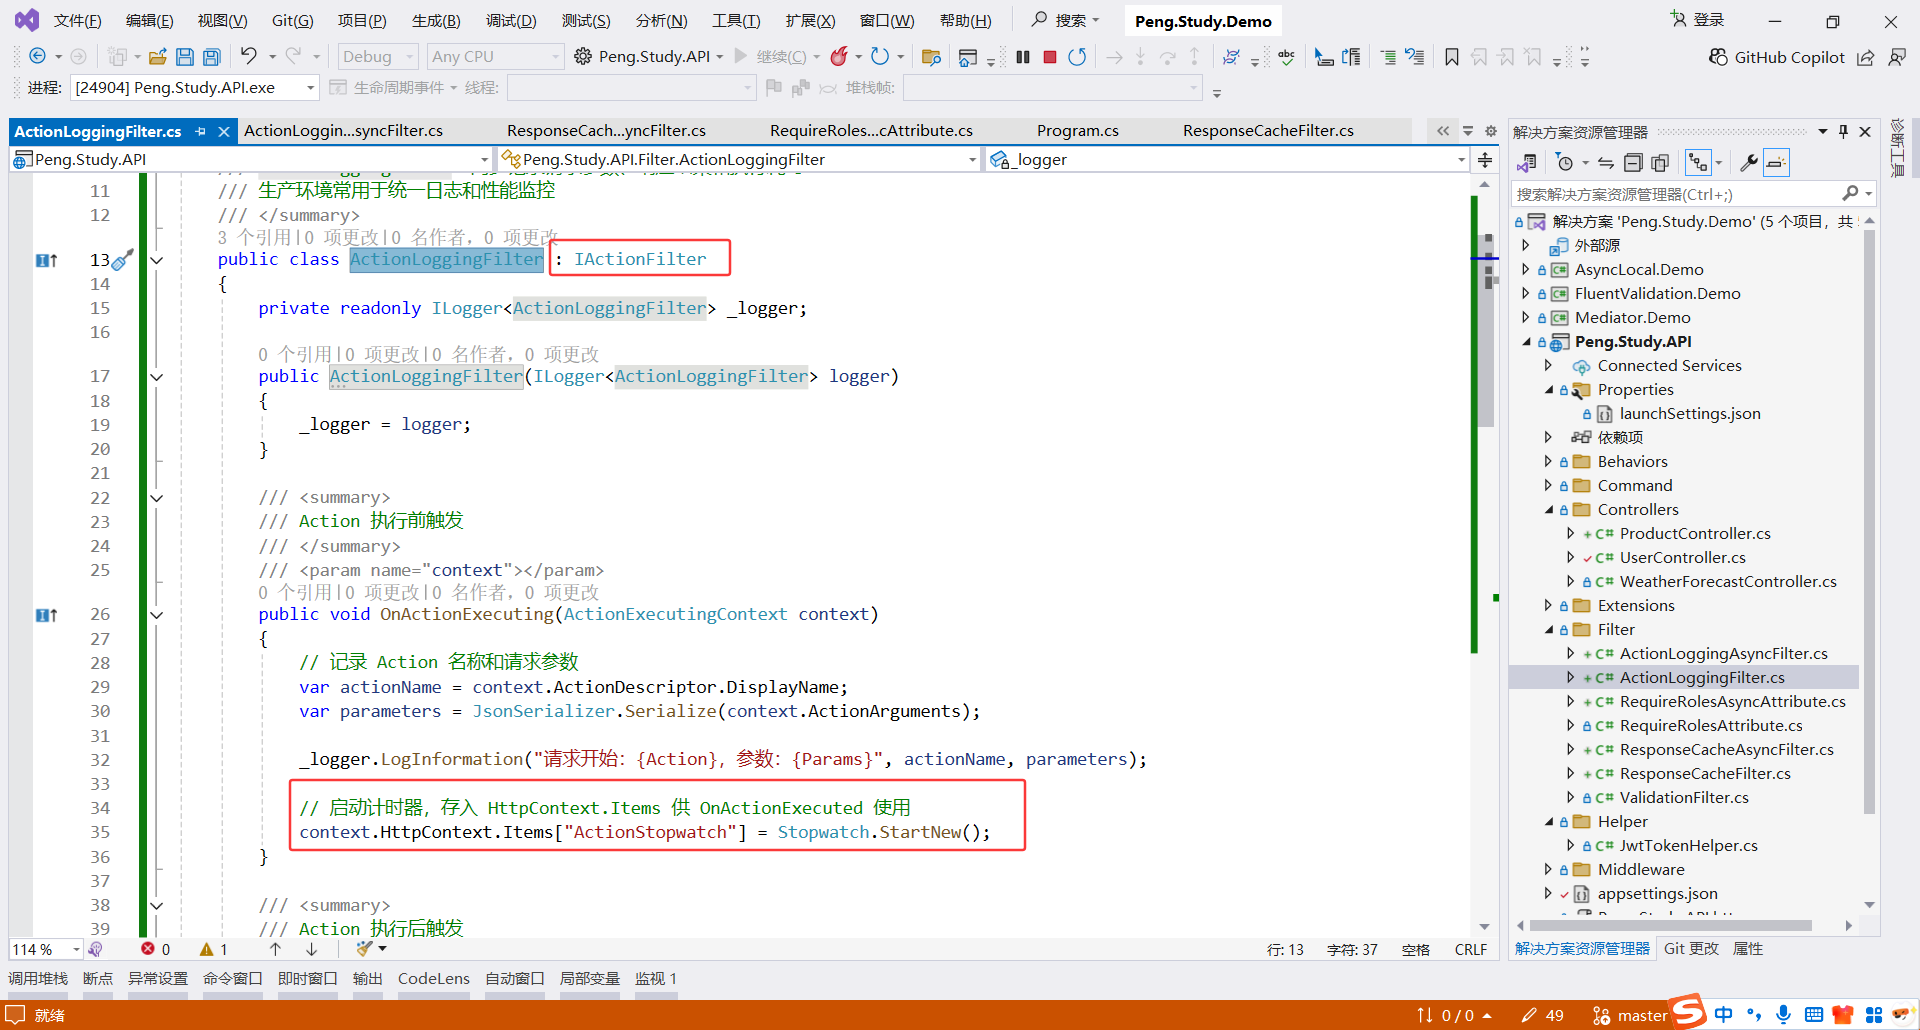Click the 登录 sign-in button
1920x1030 pixels.
(1698, 20)
